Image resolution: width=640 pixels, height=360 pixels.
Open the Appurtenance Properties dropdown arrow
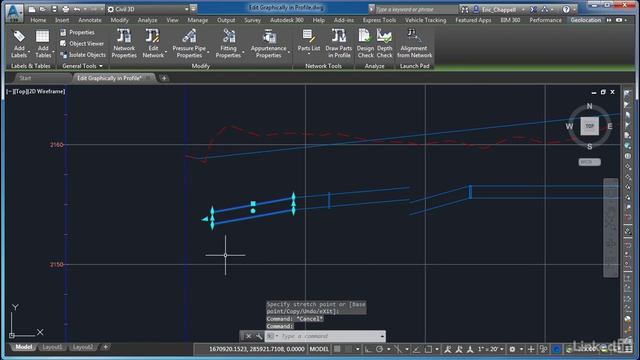pos(289,52)
